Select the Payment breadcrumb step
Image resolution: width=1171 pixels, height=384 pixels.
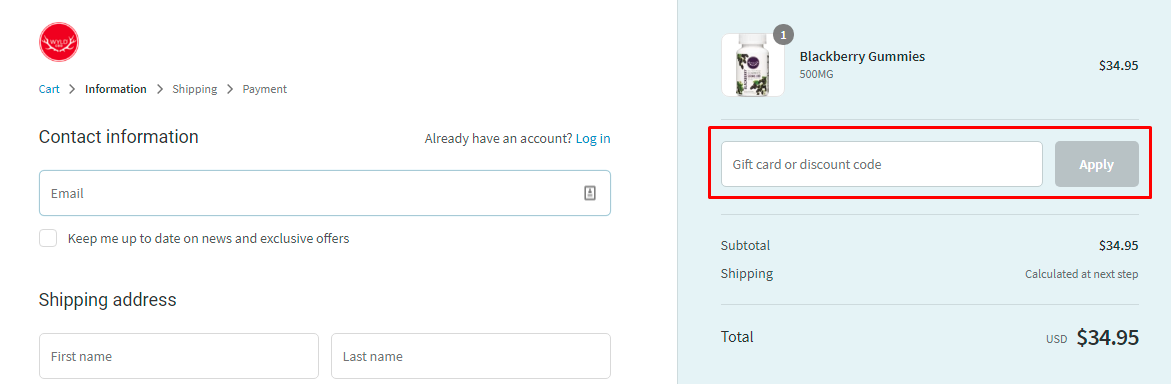[264, 89]
